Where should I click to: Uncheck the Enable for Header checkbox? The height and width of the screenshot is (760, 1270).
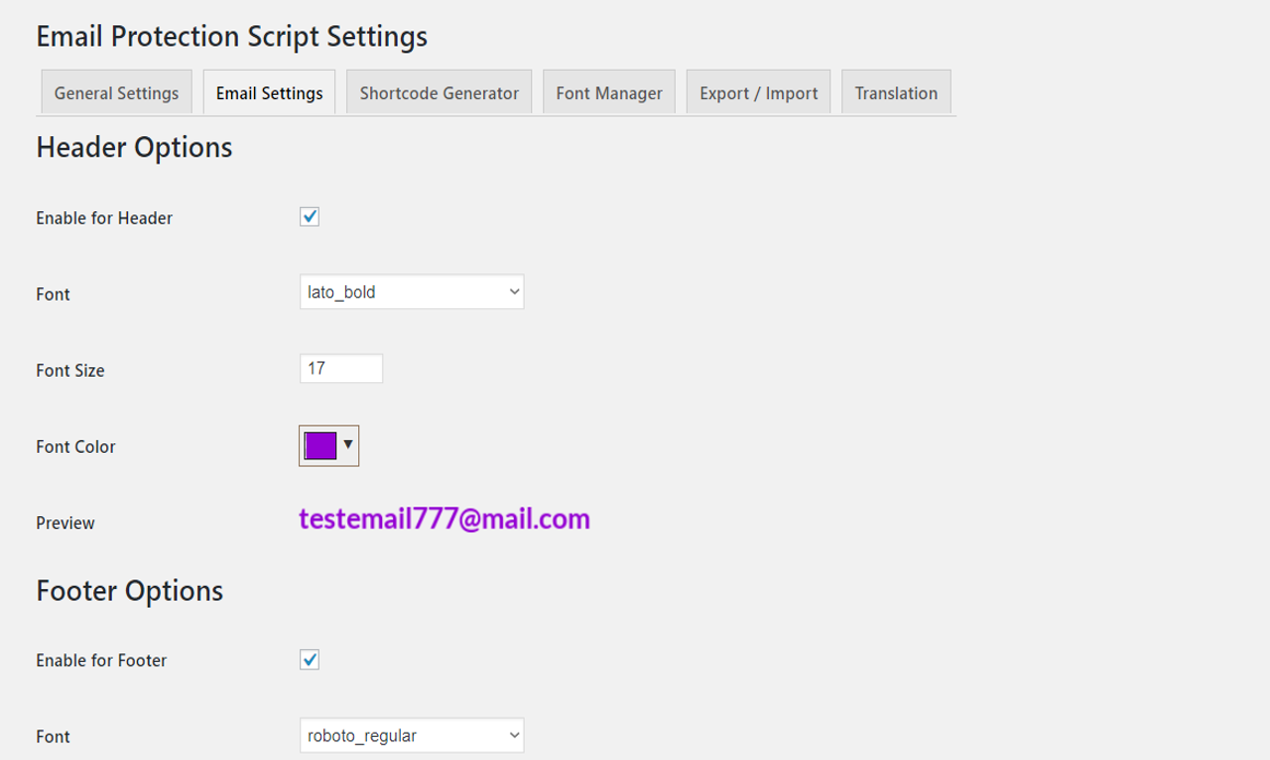(309, 216)
